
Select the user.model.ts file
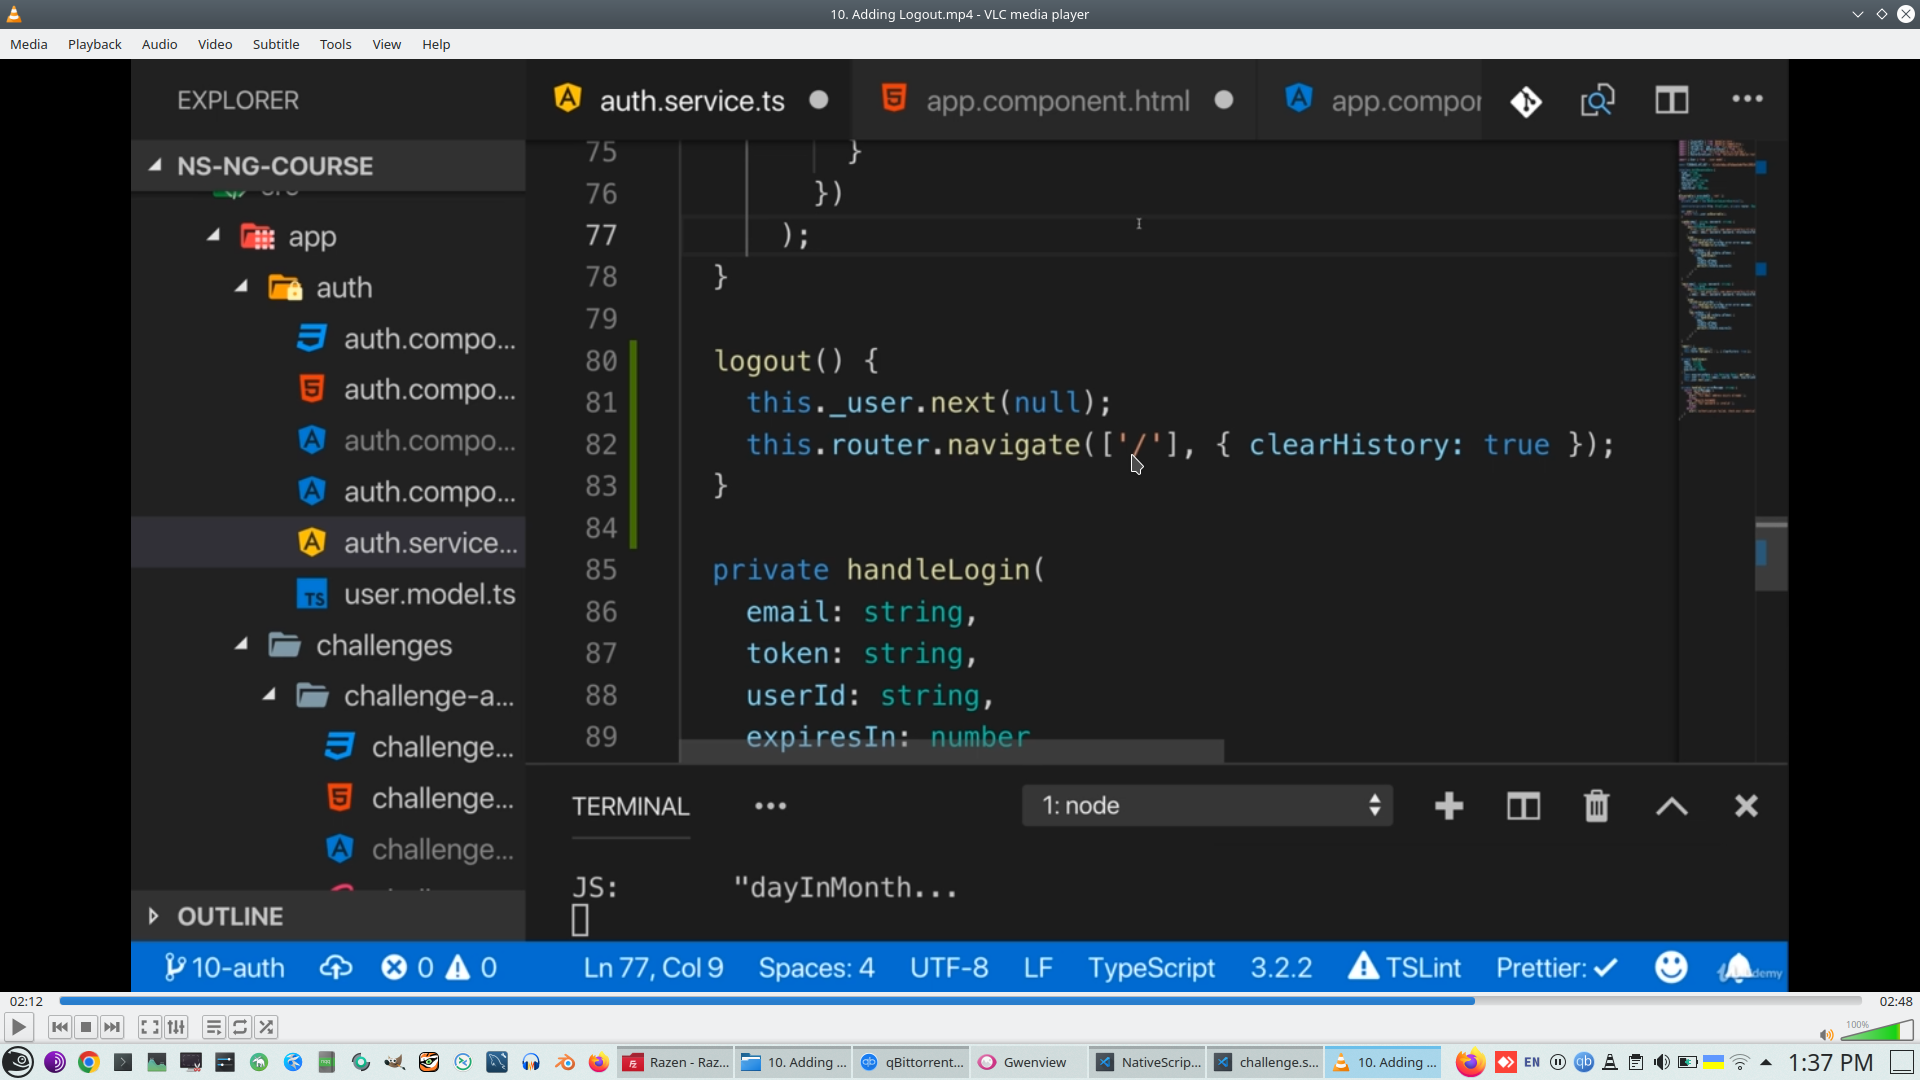click(x=429, y=595)
